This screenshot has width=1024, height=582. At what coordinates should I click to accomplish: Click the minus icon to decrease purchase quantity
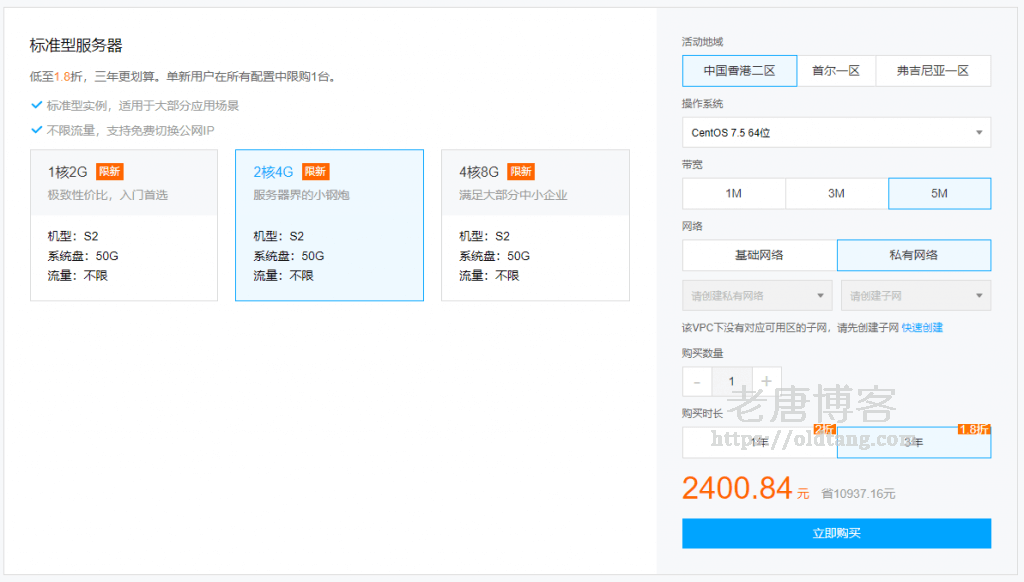(x=696, y=381)
